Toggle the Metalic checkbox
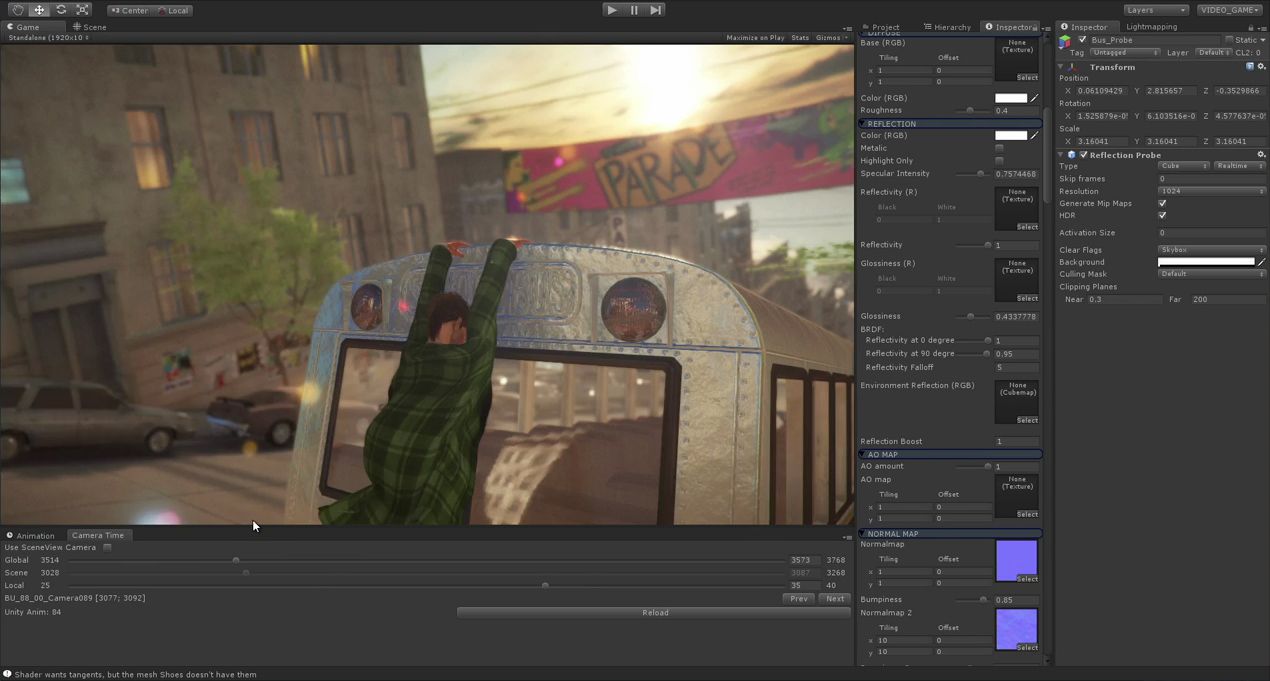Image resolution: width=1270 pixels, height=681 pixels. 999,148
